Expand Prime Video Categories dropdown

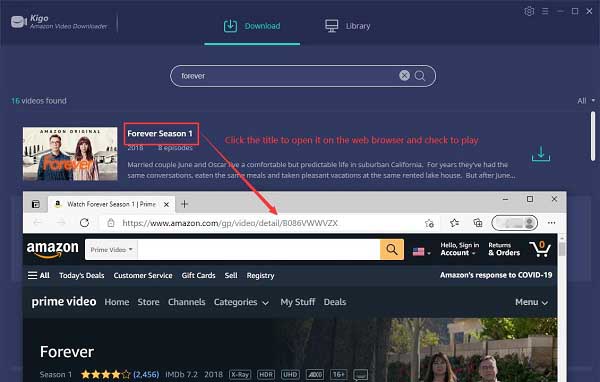click(241, 302)
